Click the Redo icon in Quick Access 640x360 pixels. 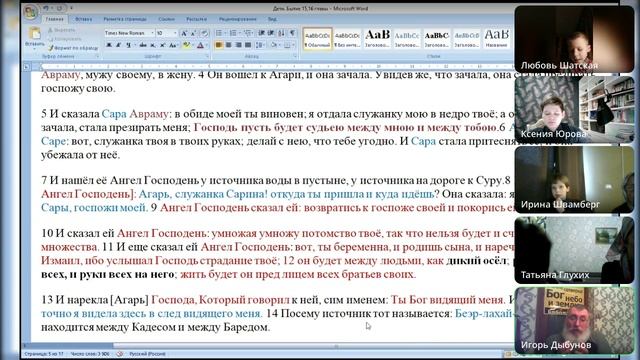[60, 8]
